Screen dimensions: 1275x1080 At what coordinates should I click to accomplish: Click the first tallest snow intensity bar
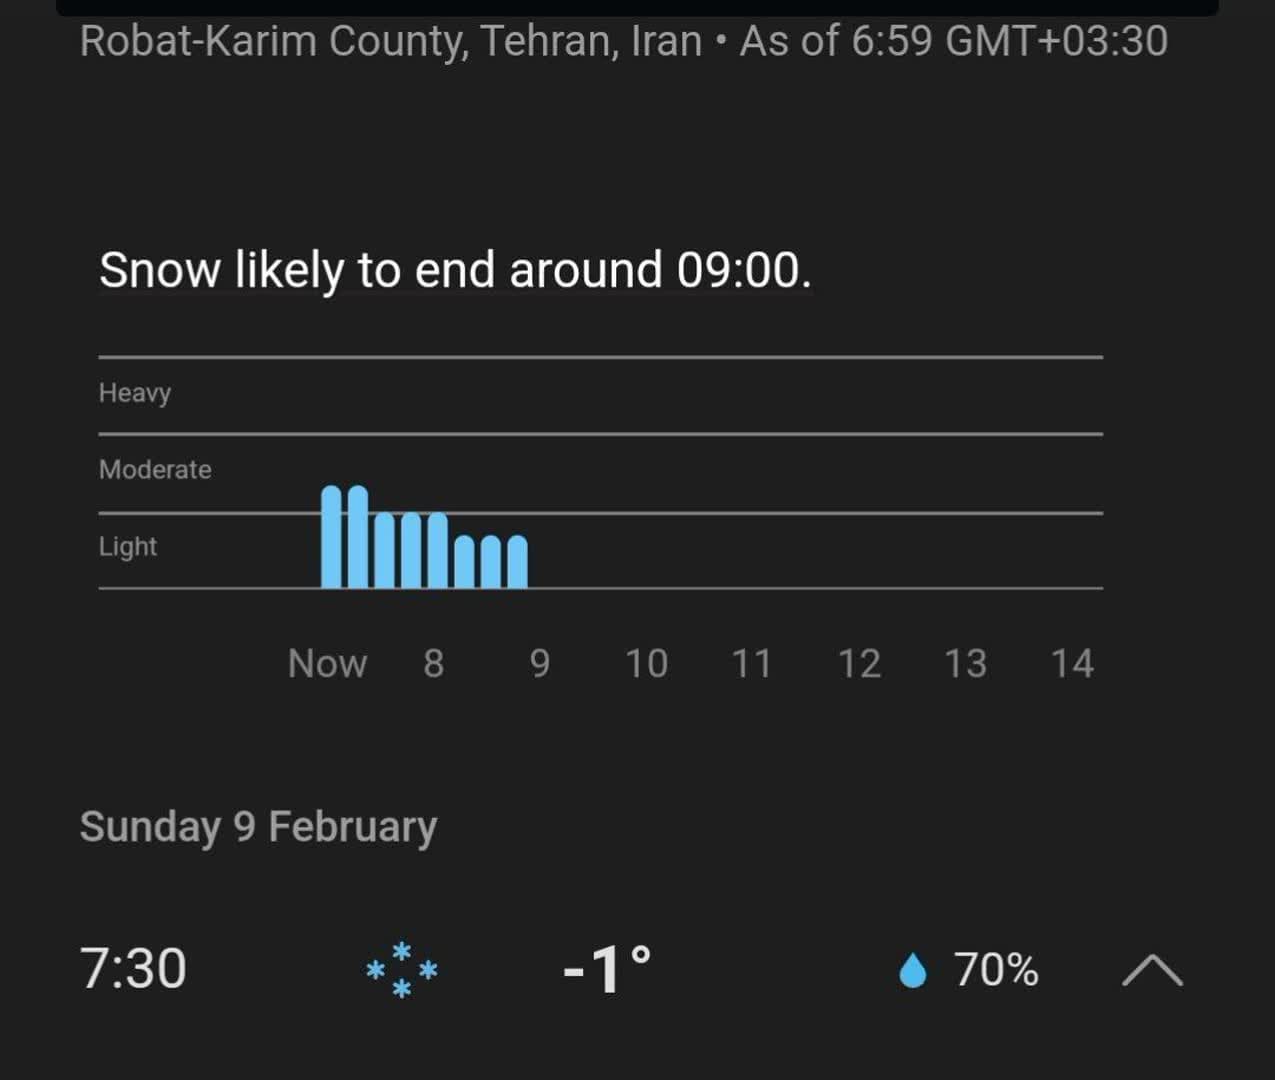pos(331,537)
